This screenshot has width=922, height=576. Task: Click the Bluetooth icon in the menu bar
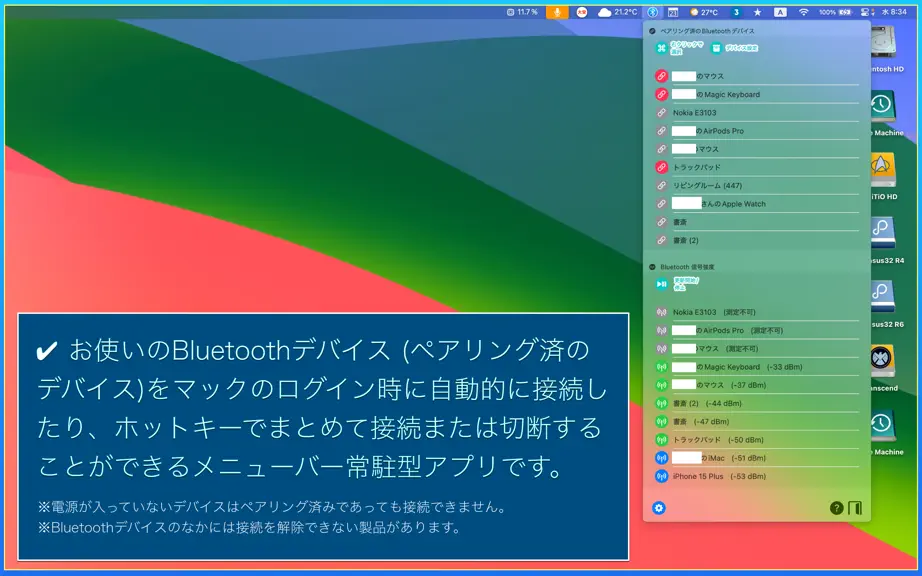point(652,12)
